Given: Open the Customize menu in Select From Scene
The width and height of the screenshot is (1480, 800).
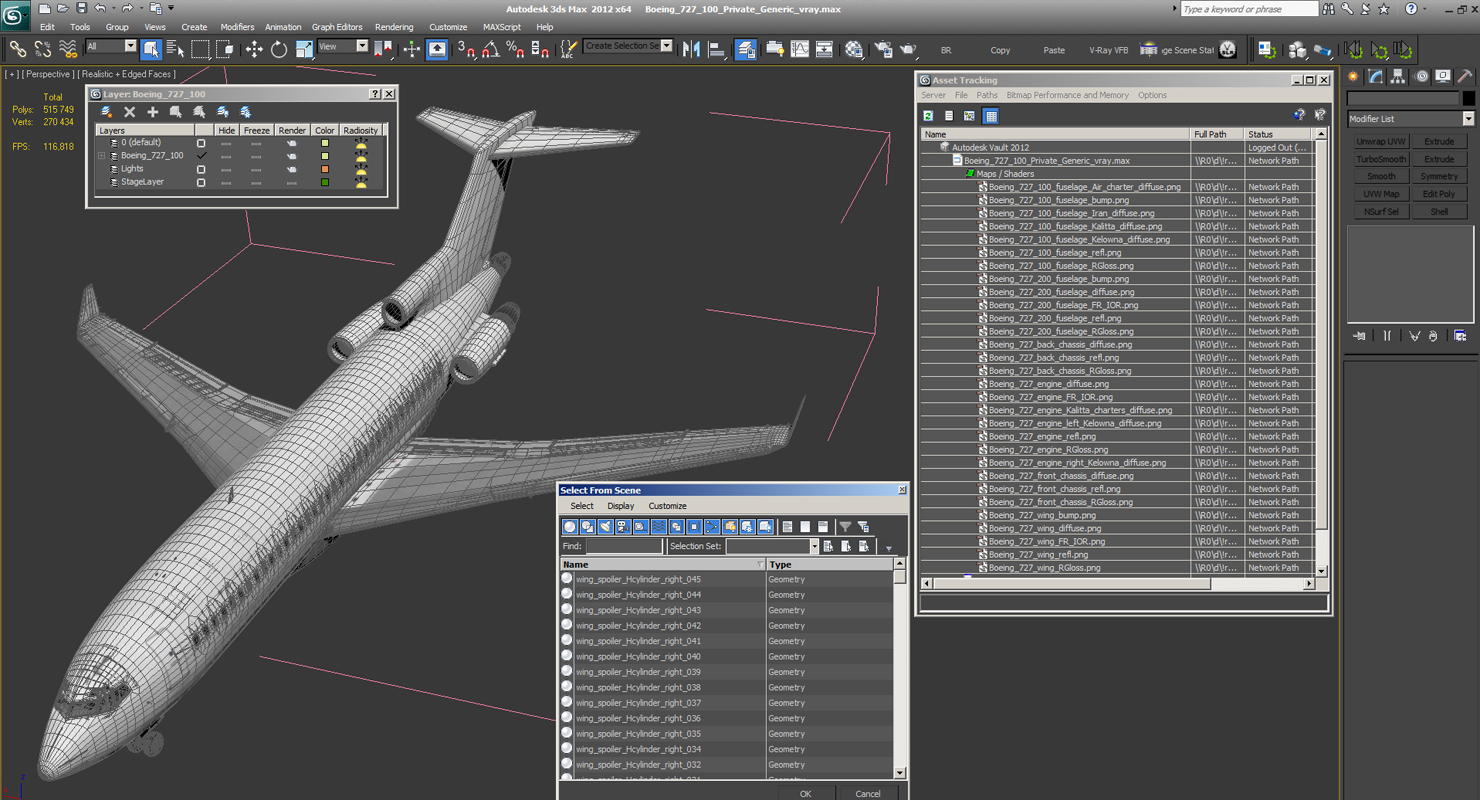Looking at the screenshot, I should point(667,506).
